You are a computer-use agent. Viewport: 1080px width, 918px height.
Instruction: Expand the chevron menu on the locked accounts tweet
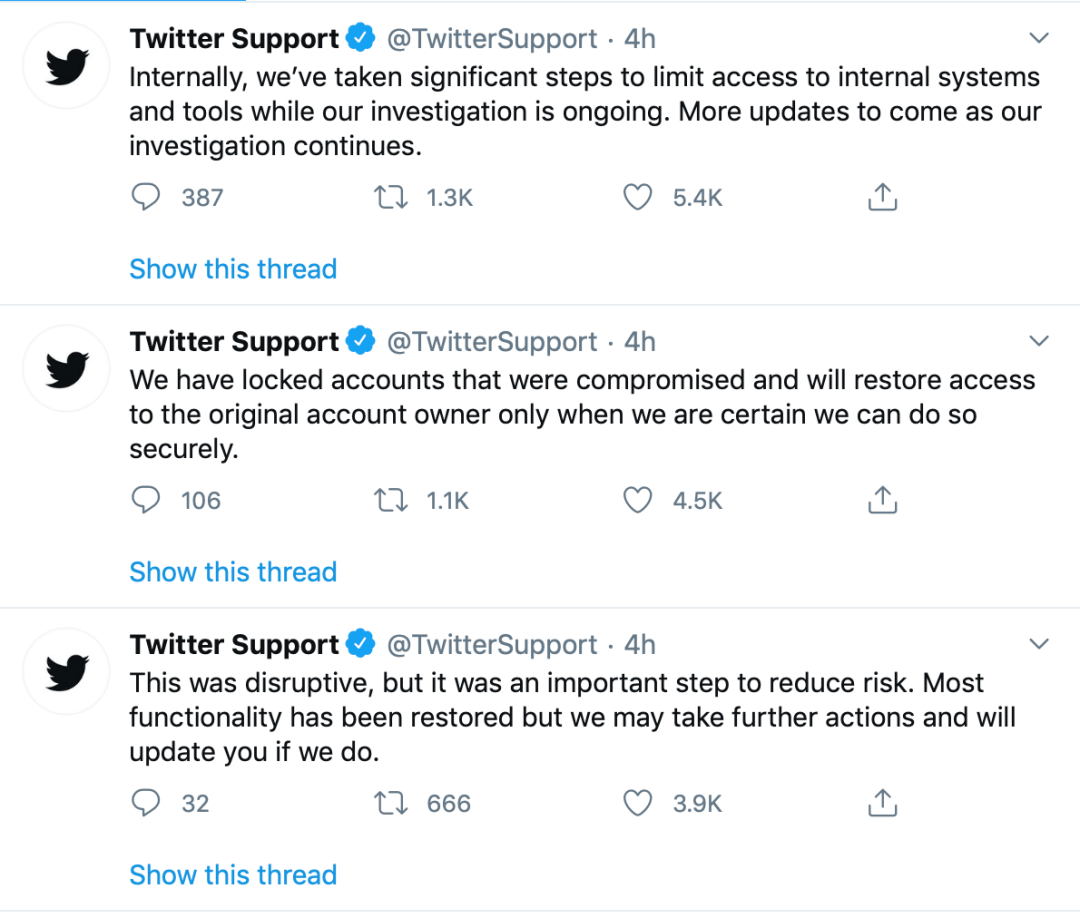[1039, 342]
